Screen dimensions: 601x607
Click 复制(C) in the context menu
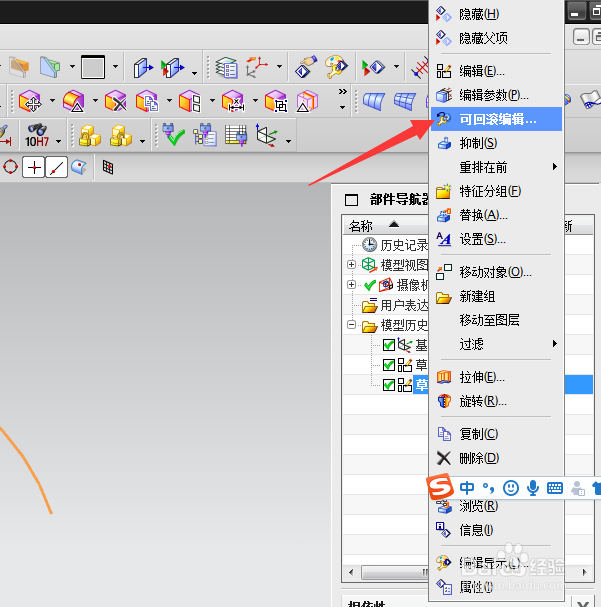click(x=496, y=434)
